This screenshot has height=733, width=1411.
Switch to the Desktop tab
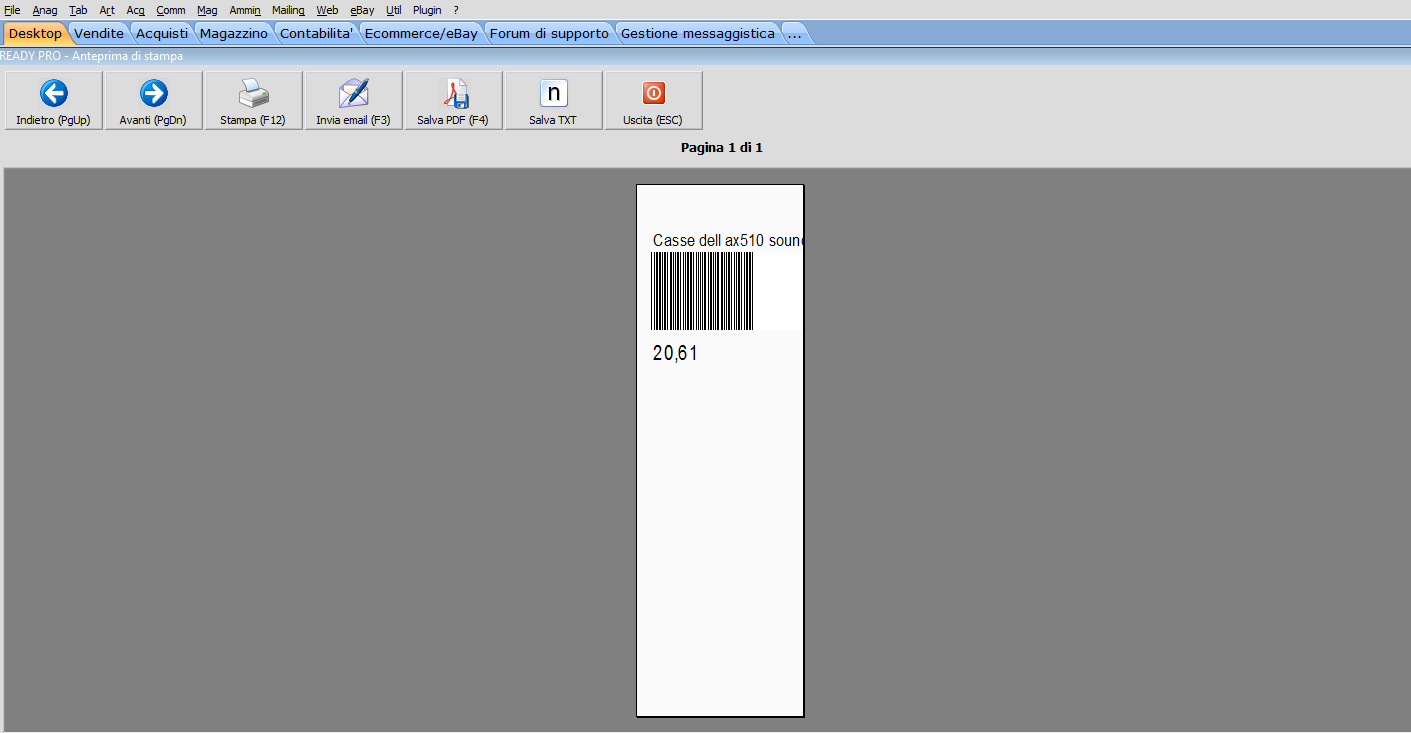[x=35, y=33]
